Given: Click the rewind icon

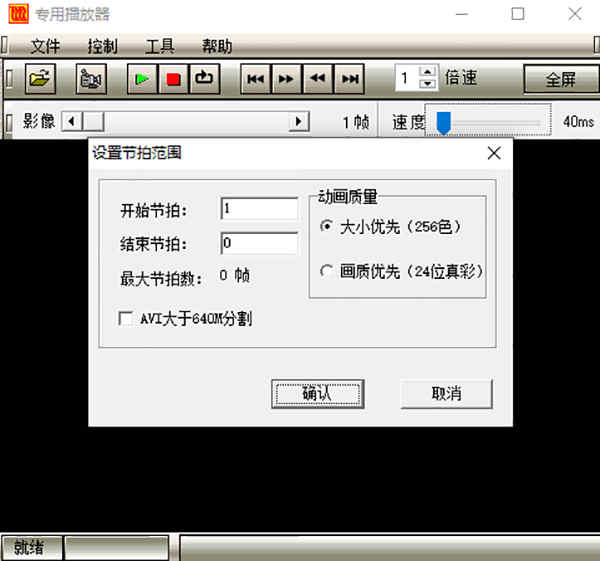Looking at the screenshot, I should (x=318, y=79).
